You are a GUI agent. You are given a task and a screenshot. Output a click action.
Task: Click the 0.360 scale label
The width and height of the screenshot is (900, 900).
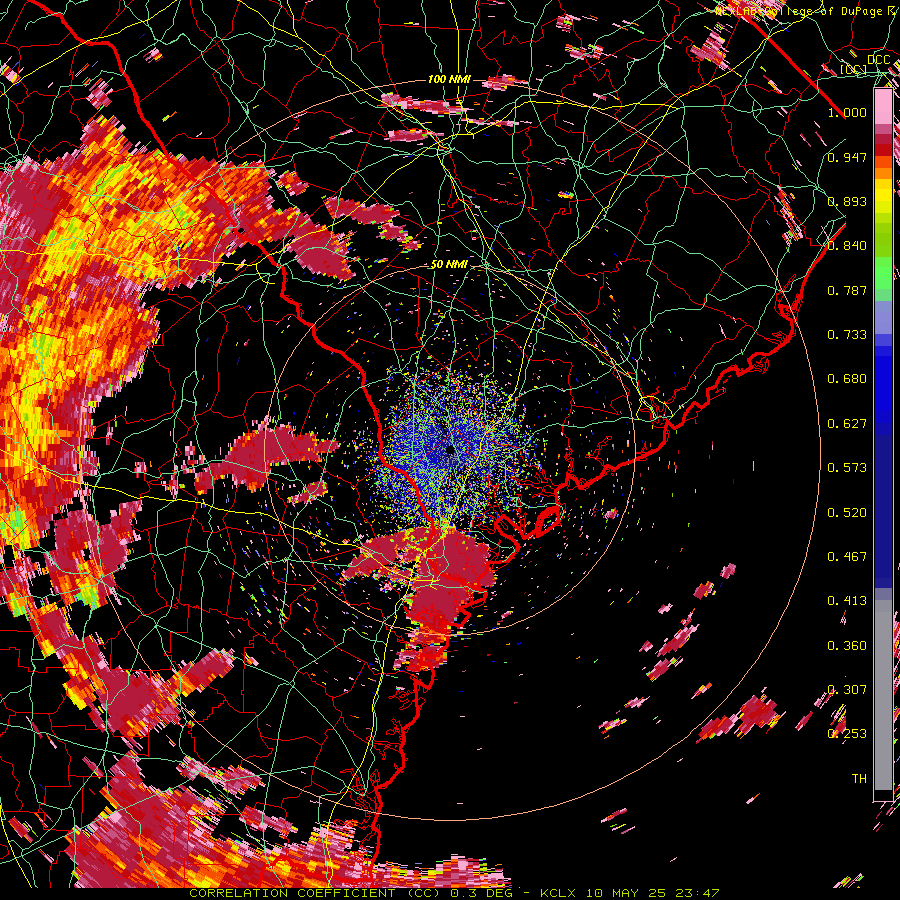847,646
